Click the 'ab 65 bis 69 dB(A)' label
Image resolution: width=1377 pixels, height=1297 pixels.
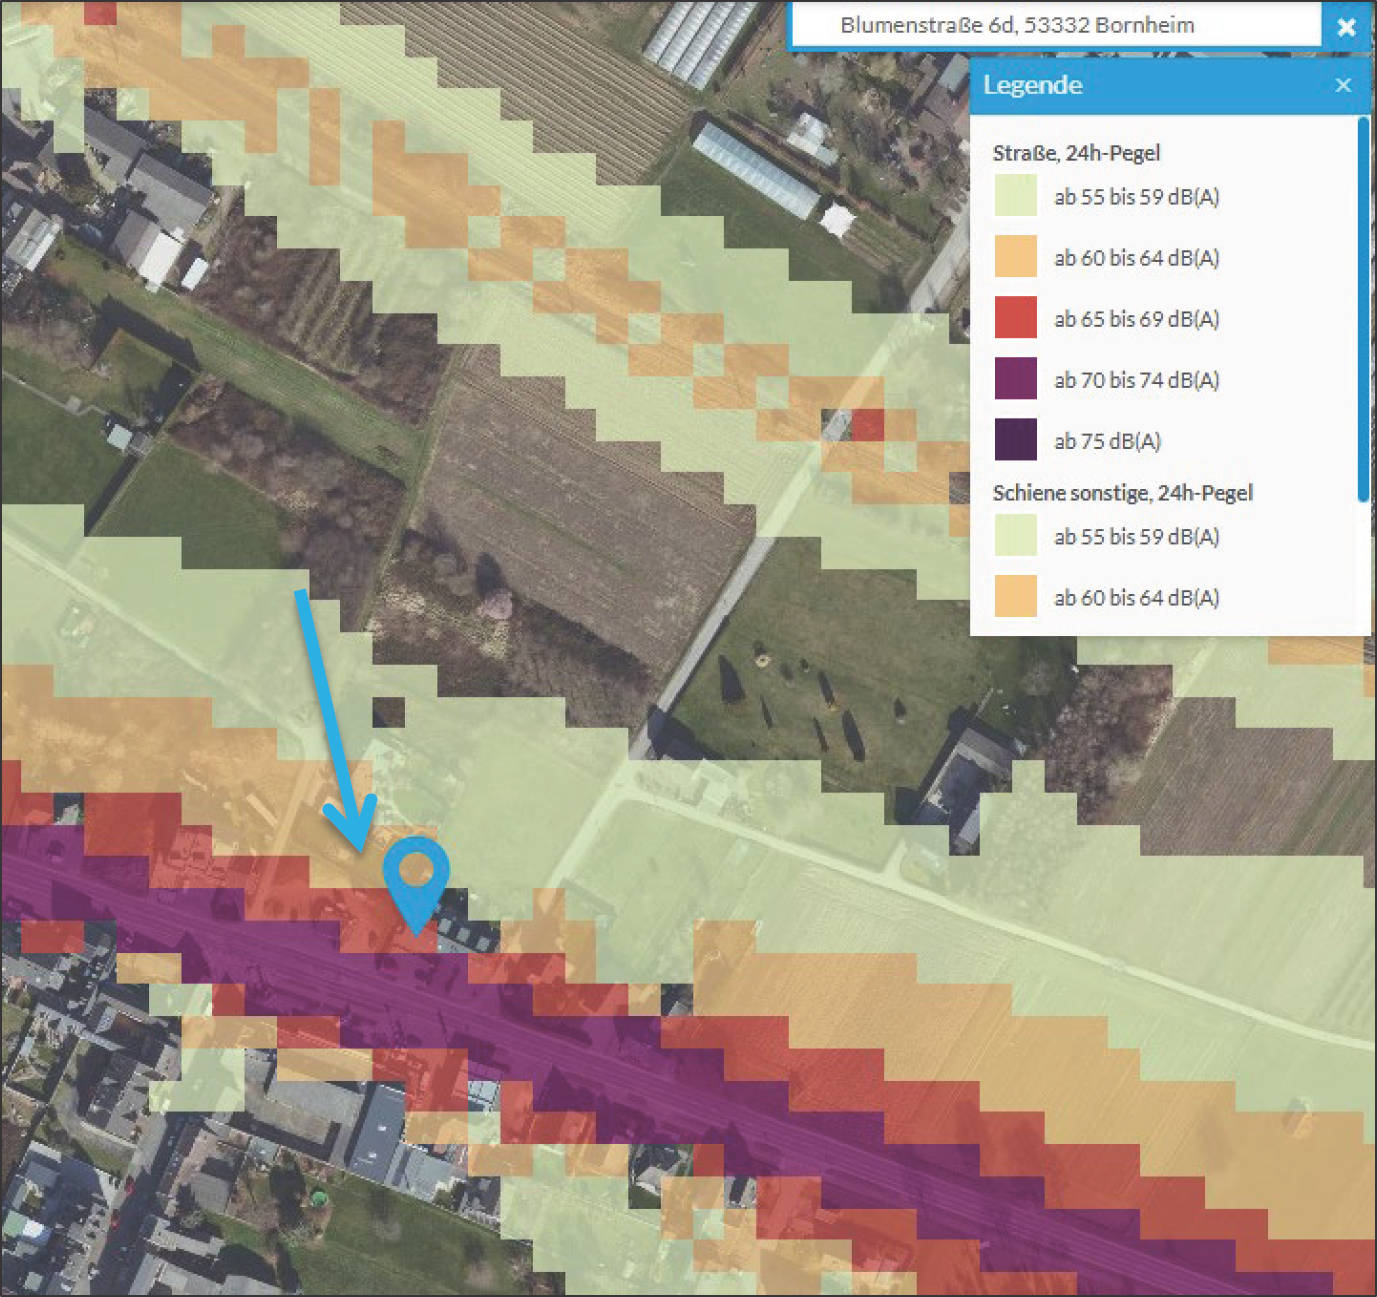(1136, 319)
